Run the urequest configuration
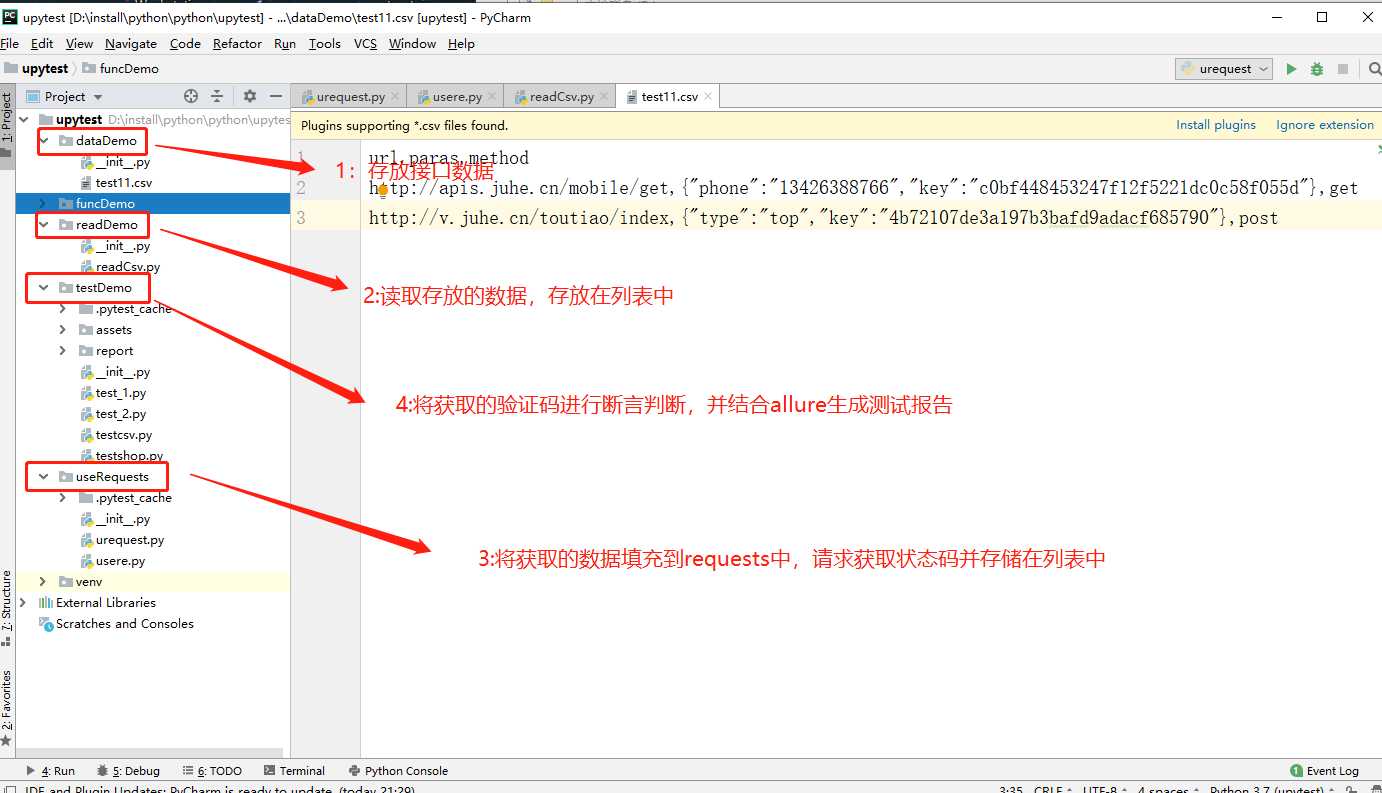The height and width of the screenshot is (793, 1382). click(x=1291, y=69)
